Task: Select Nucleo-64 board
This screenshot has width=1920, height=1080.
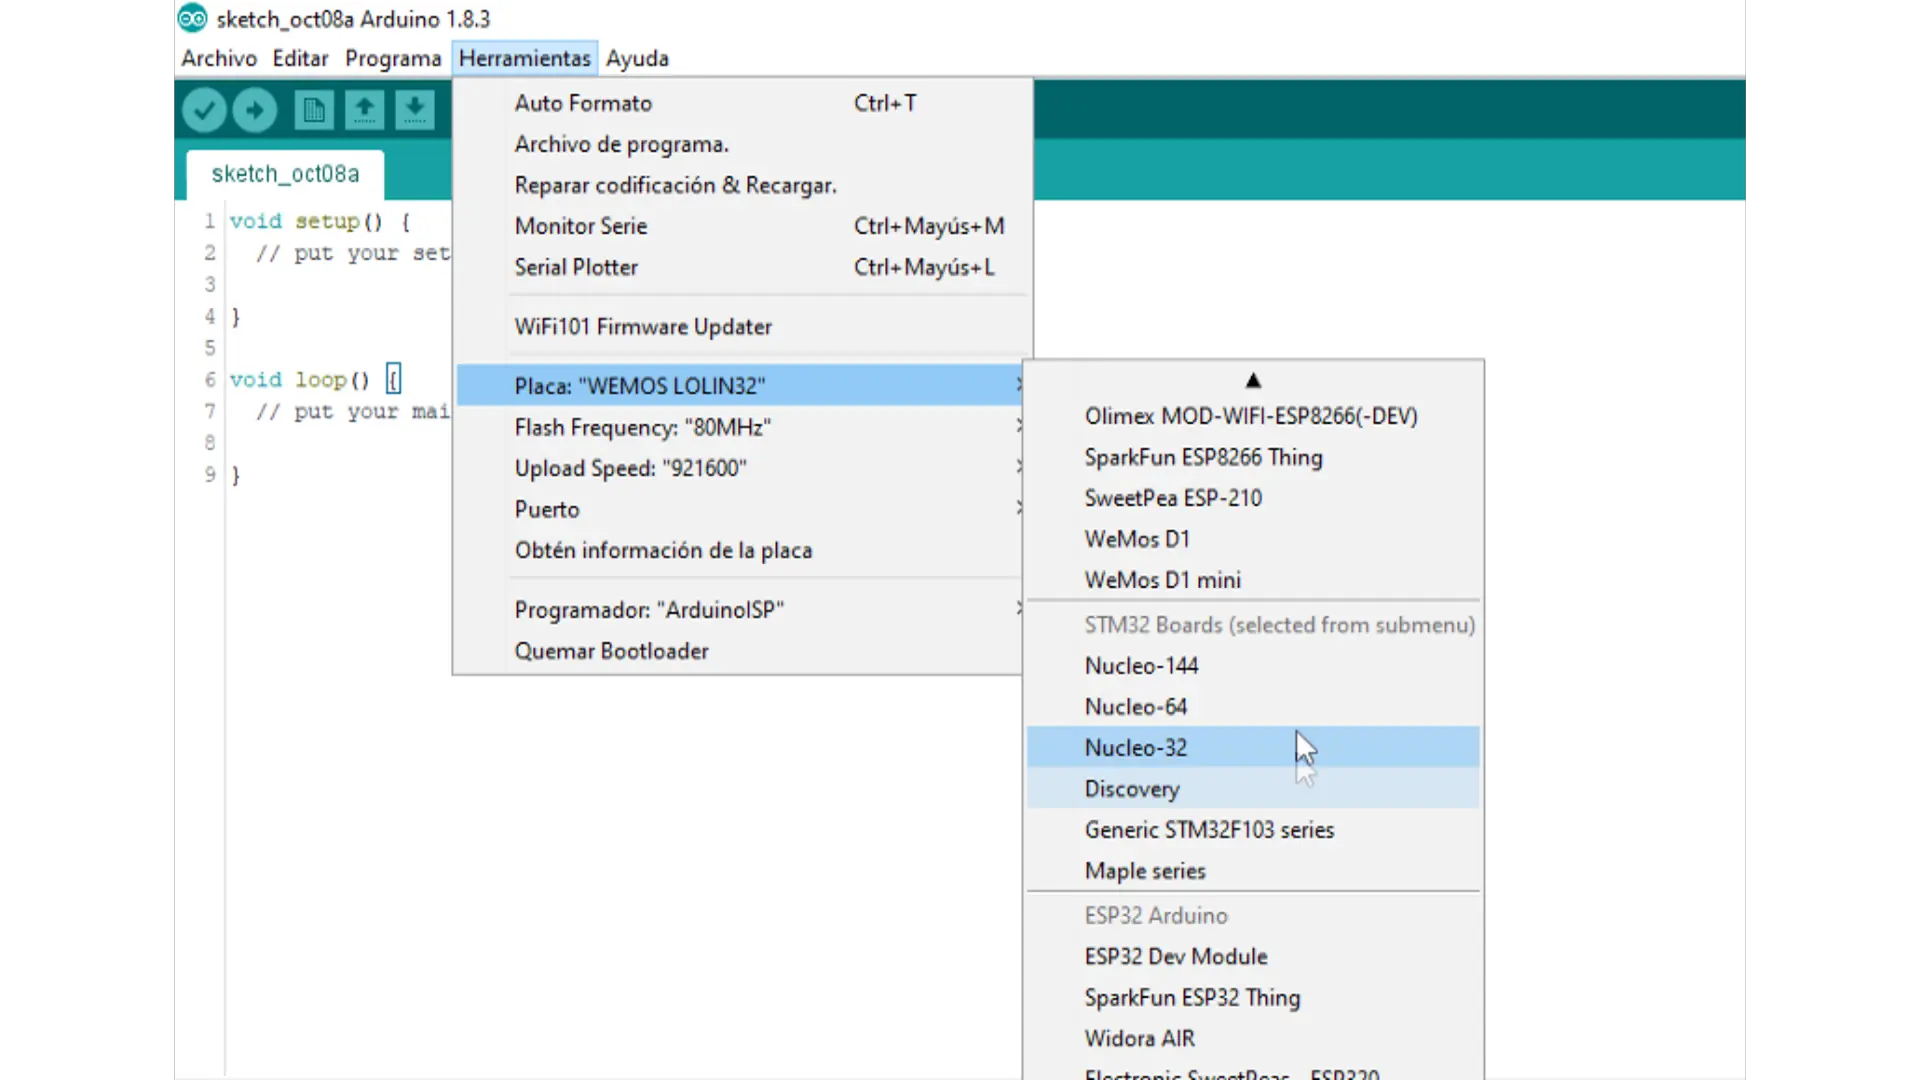Action: point(1253,707)
